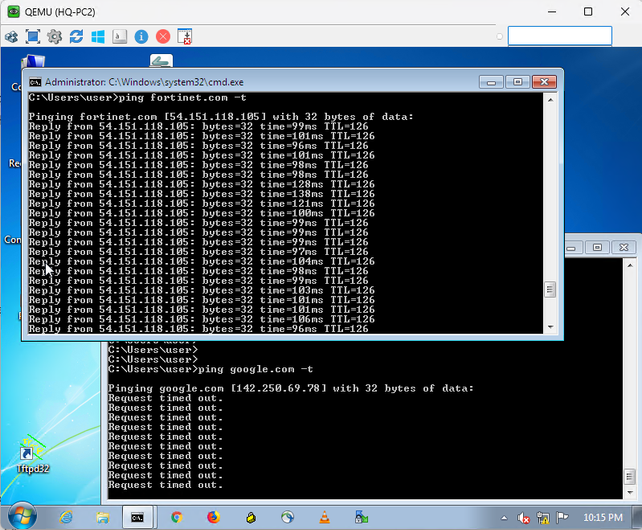Screen dimensions: 642x530
Task: Open the cmd.exe title bar system icon
Action: pos(35,82)
